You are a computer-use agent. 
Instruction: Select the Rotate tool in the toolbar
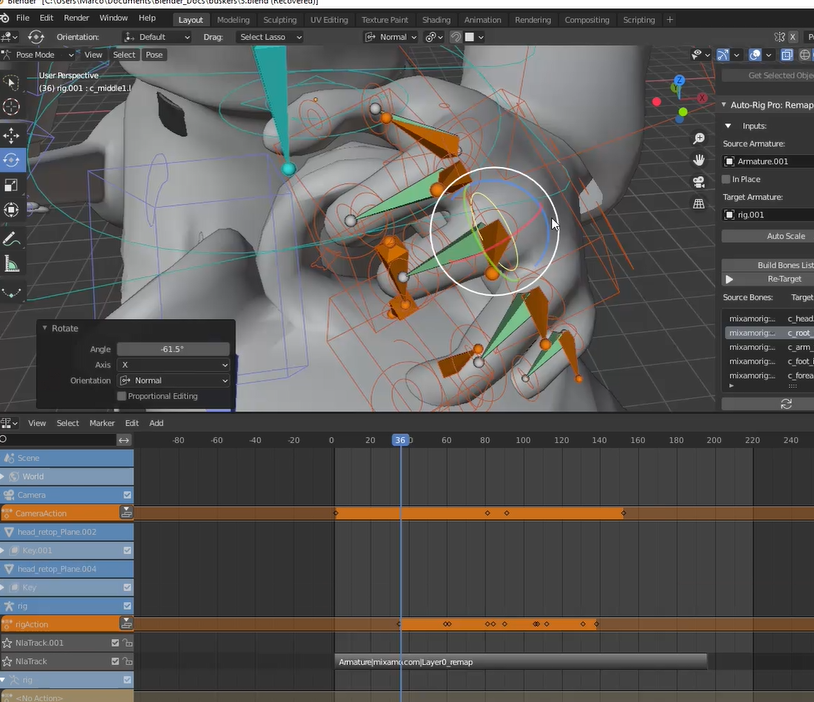click(x=12, y=160)
